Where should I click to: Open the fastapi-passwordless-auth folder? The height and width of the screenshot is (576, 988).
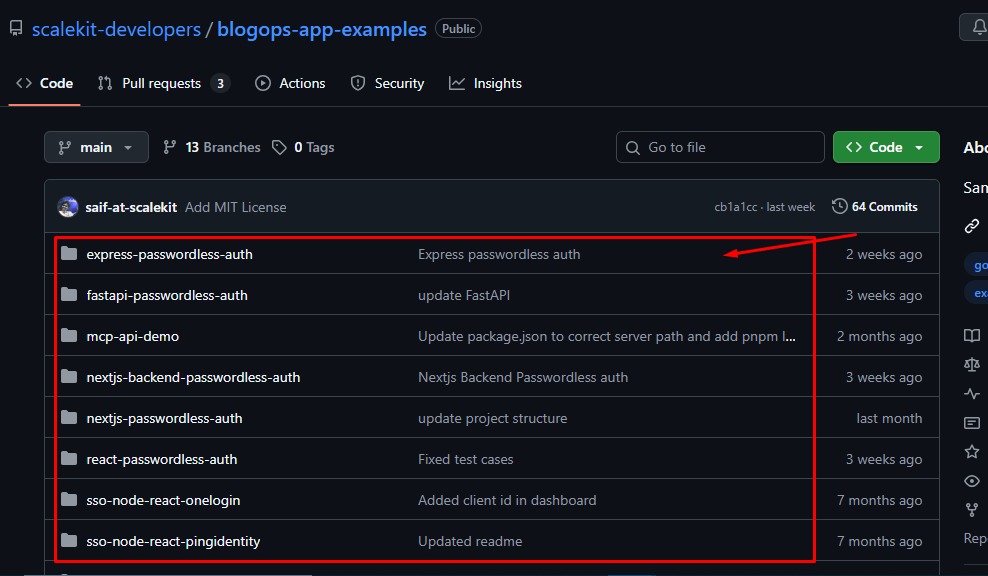pos(167,295)
